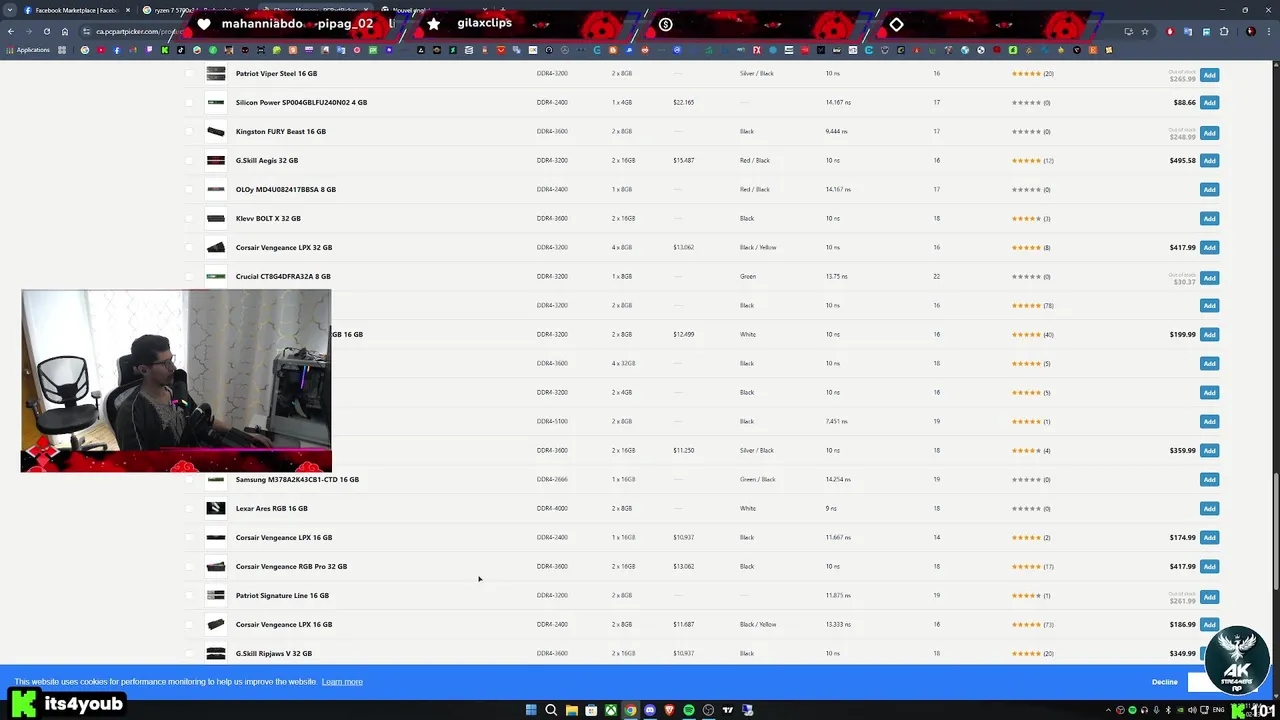The width and height of the screenshot is (1280, 720).
Task: Open TradingView from the taskbar
Action: (728, 710)
